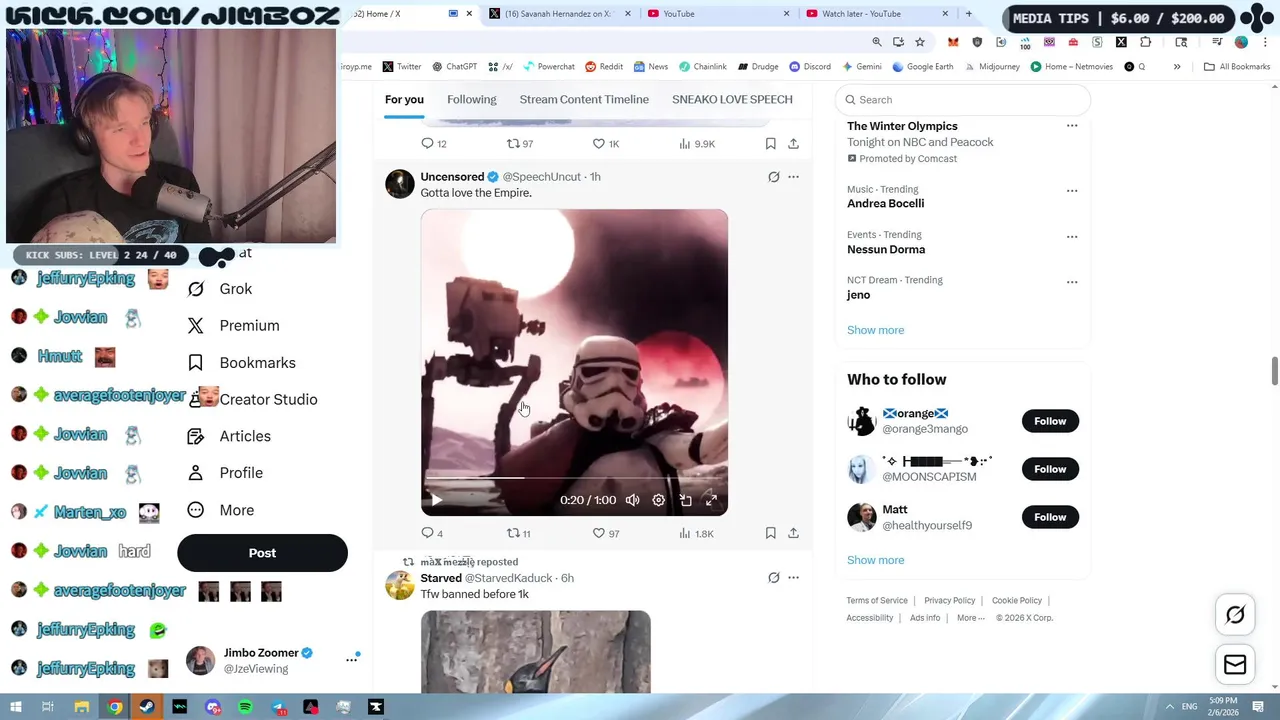Mute the stormtrooper video volume
Screen dimensions: 1280x720
pyautogui.click(x=632, y=500)
